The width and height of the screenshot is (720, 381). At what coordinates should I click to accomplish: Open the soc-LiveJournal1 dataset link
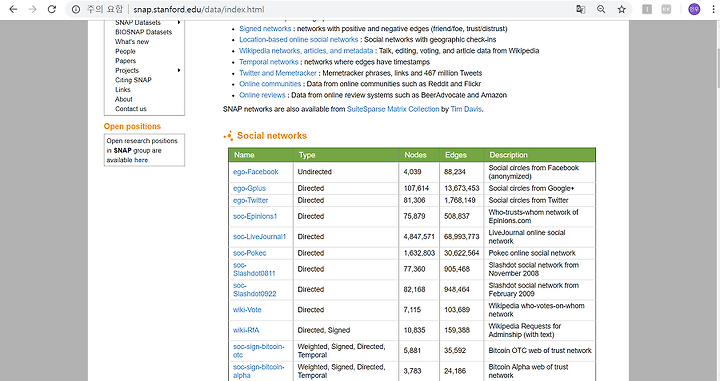pyautogui.click(x=259, y=236)
